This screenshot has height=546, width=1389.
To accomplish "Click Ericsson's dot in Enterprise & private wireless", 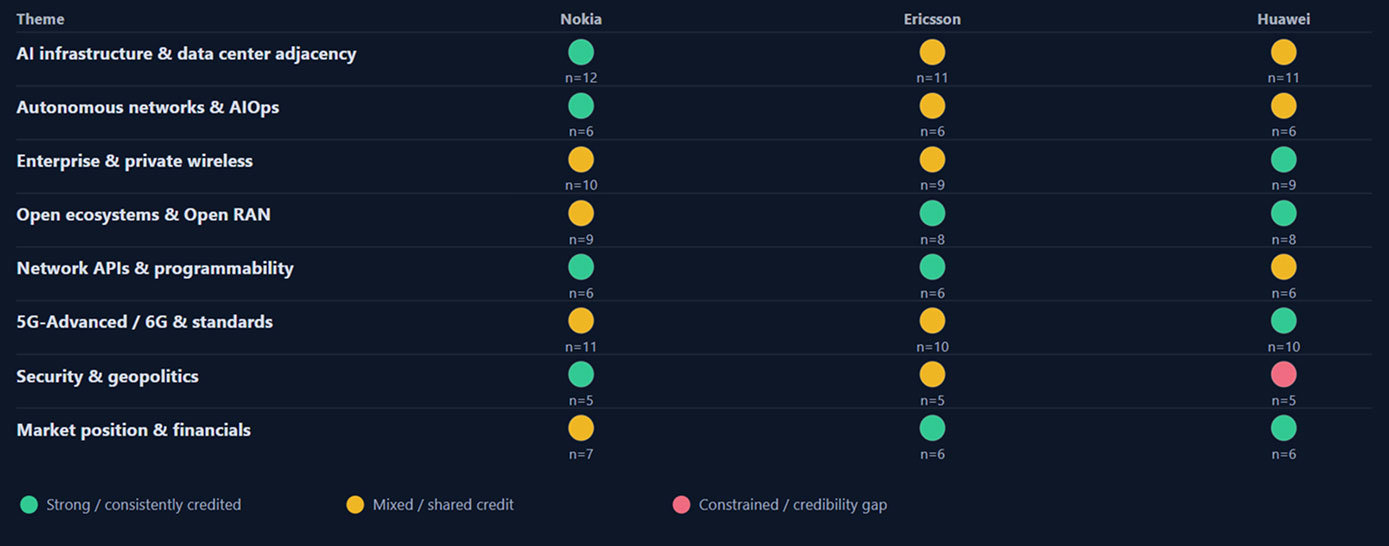I will [932, 159].
